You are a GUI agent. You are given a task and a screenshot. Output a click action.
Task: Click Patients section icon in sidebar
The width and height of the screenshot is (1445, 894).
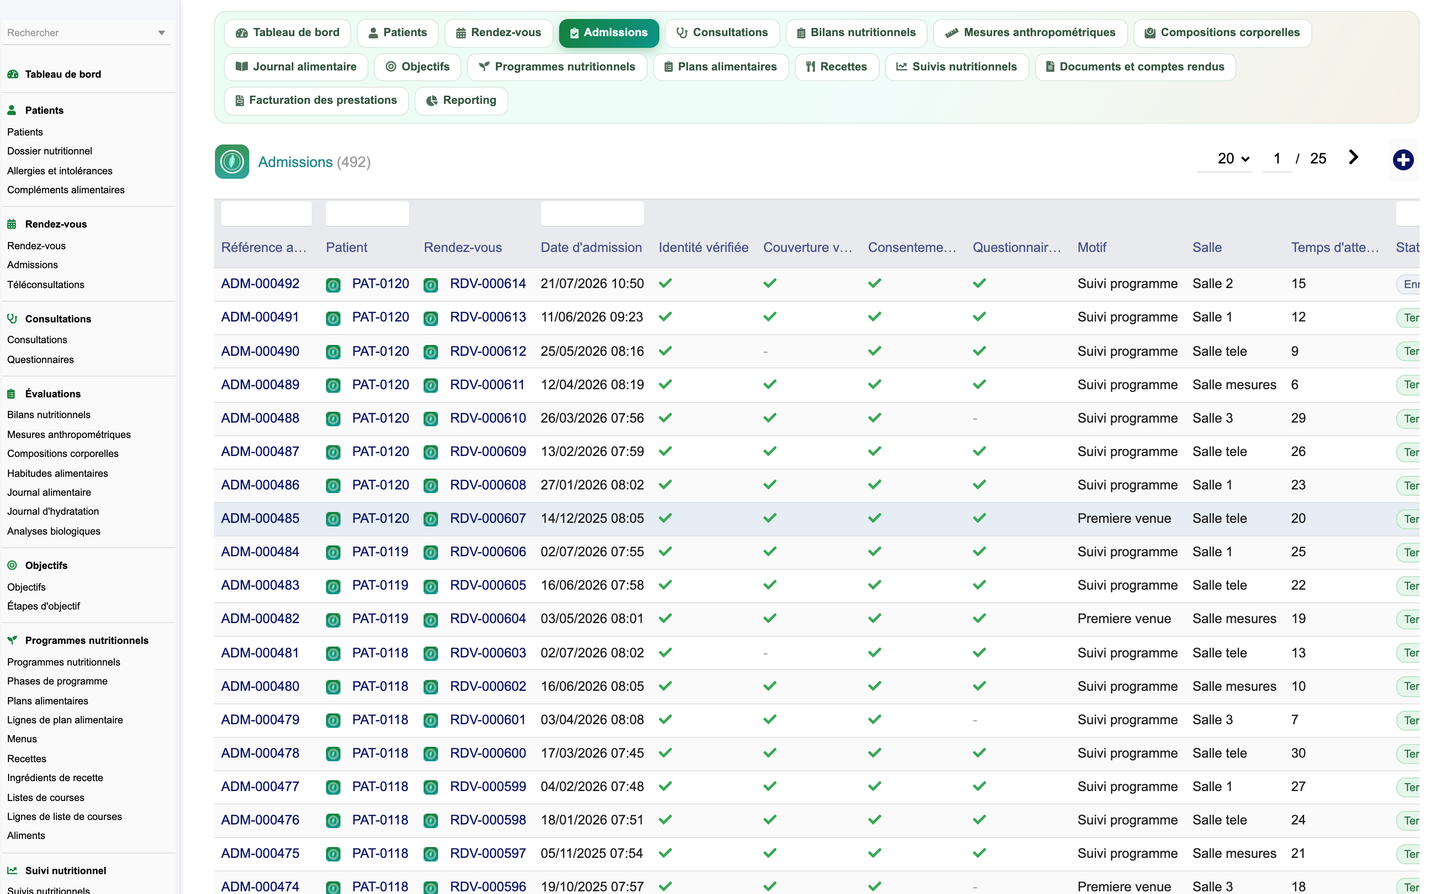(x=12, y=111)
